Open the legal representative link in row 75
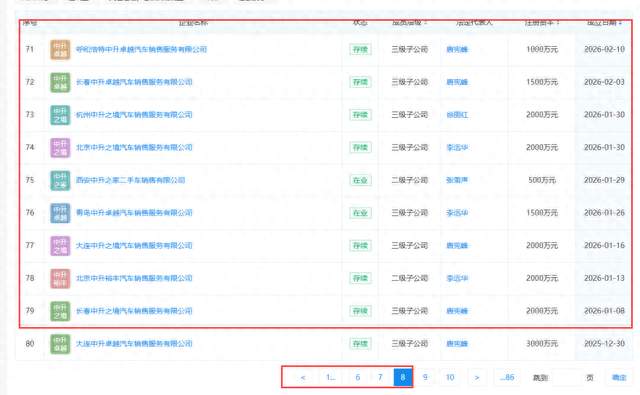Viewport: 640px width, 395px height. point(457,180)
